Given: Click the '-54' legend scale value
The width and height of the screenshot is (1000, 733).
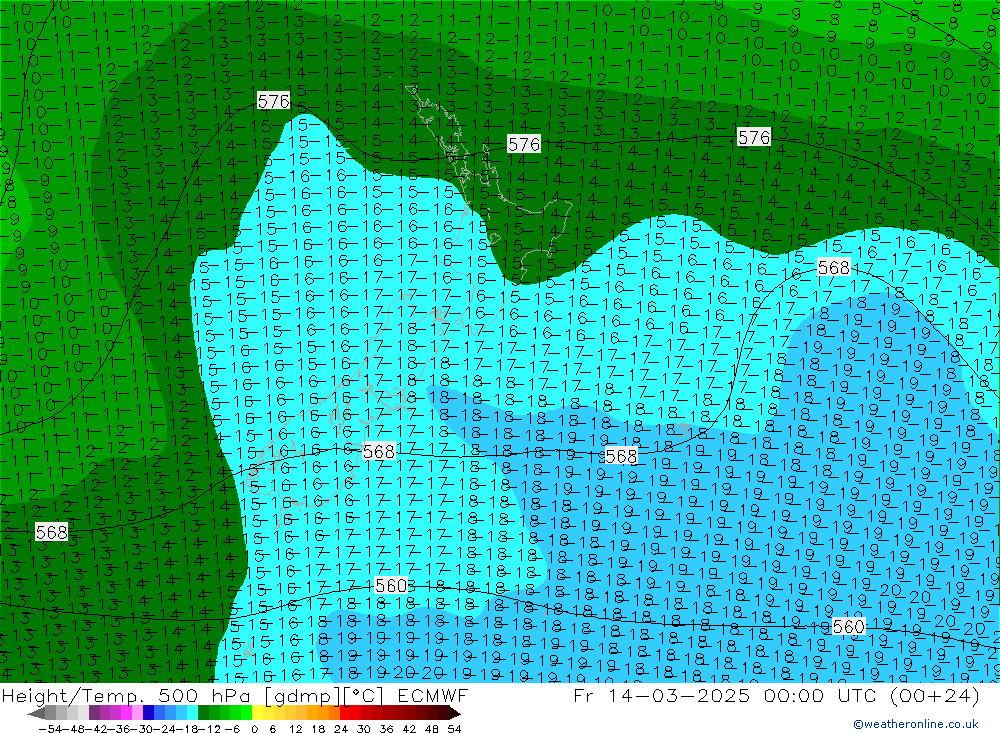Looking at the screenshot, I should click(50, 729).
